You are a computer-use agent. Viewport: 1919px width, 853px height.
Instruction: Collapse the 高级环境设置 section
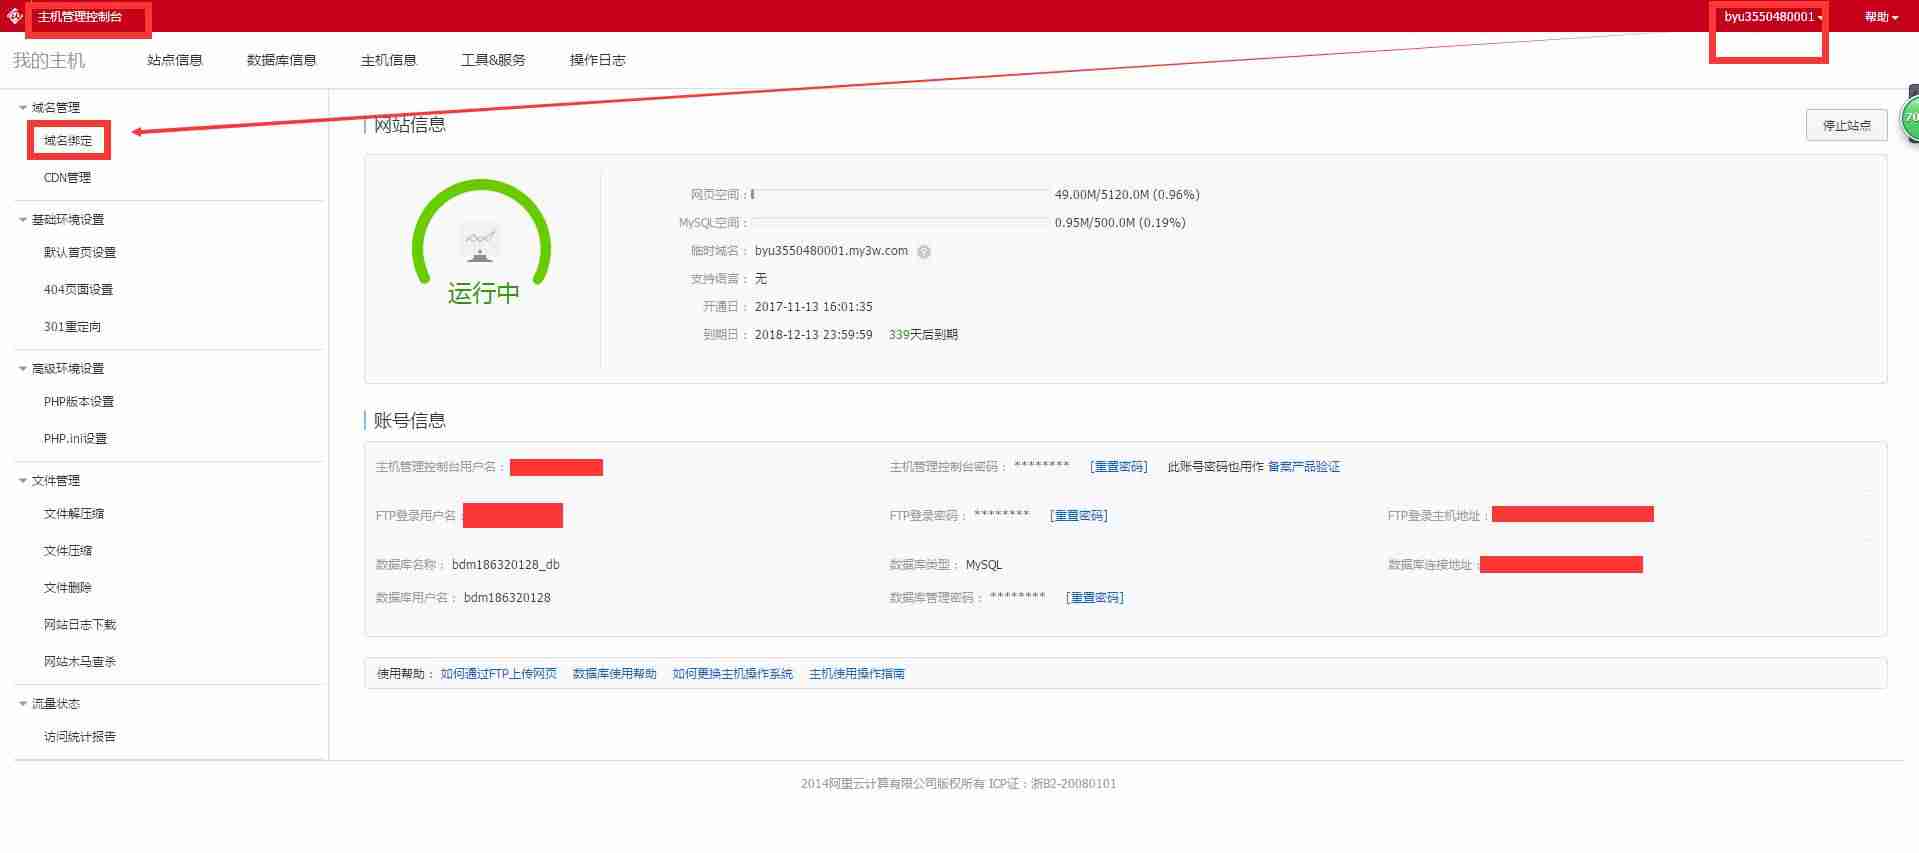tap(23, 368)
